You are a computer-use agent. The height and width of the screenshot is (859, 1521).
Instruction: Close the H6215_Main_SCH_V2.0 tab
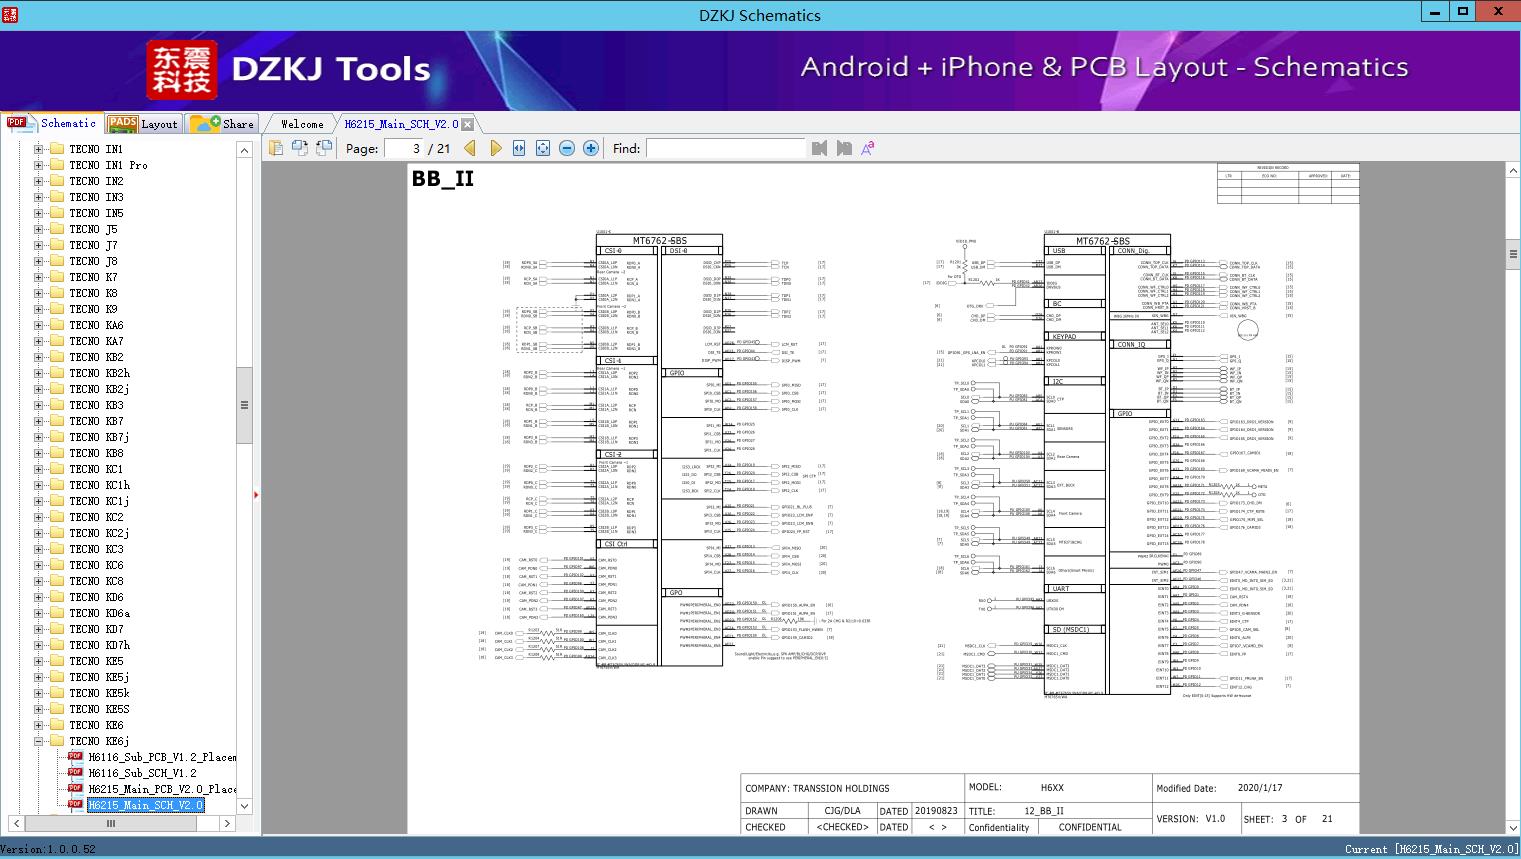point(467,125)
